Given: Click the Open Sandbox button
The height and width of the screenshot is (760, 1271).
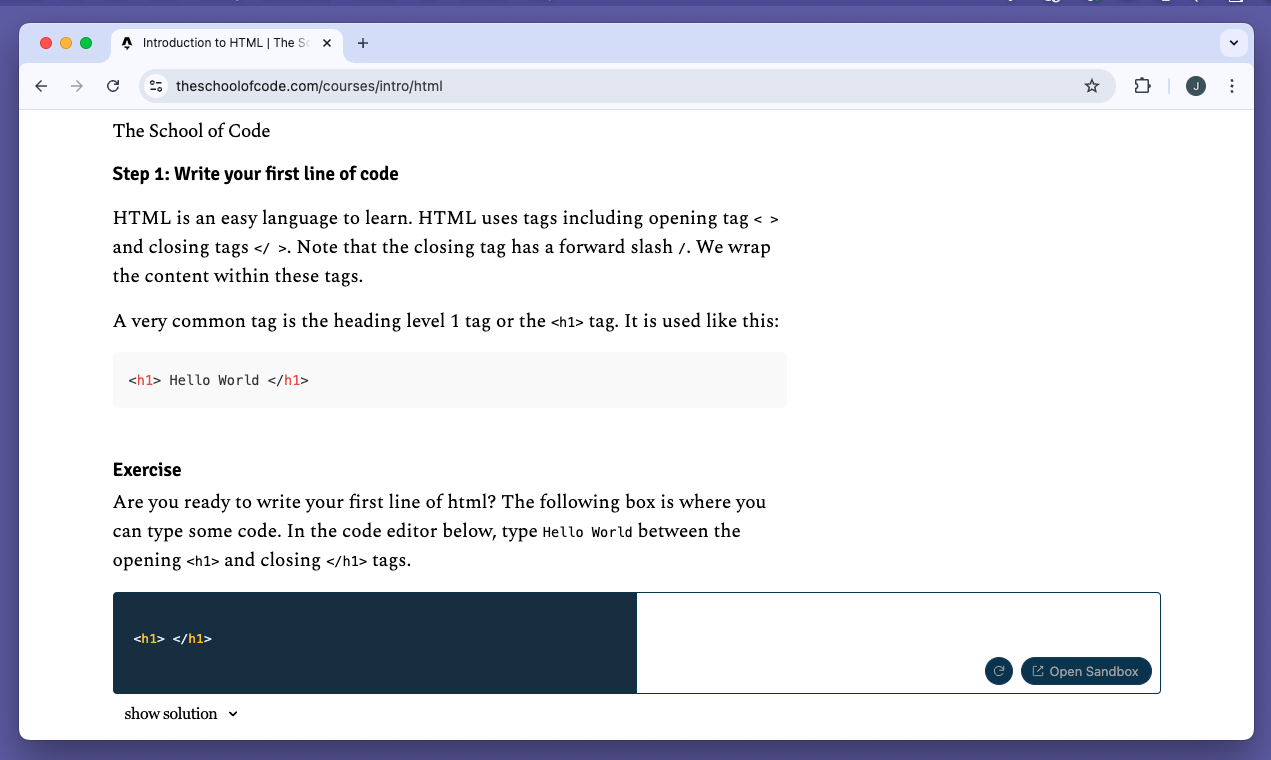Looking at the screenshot, I should (1086, 671).
